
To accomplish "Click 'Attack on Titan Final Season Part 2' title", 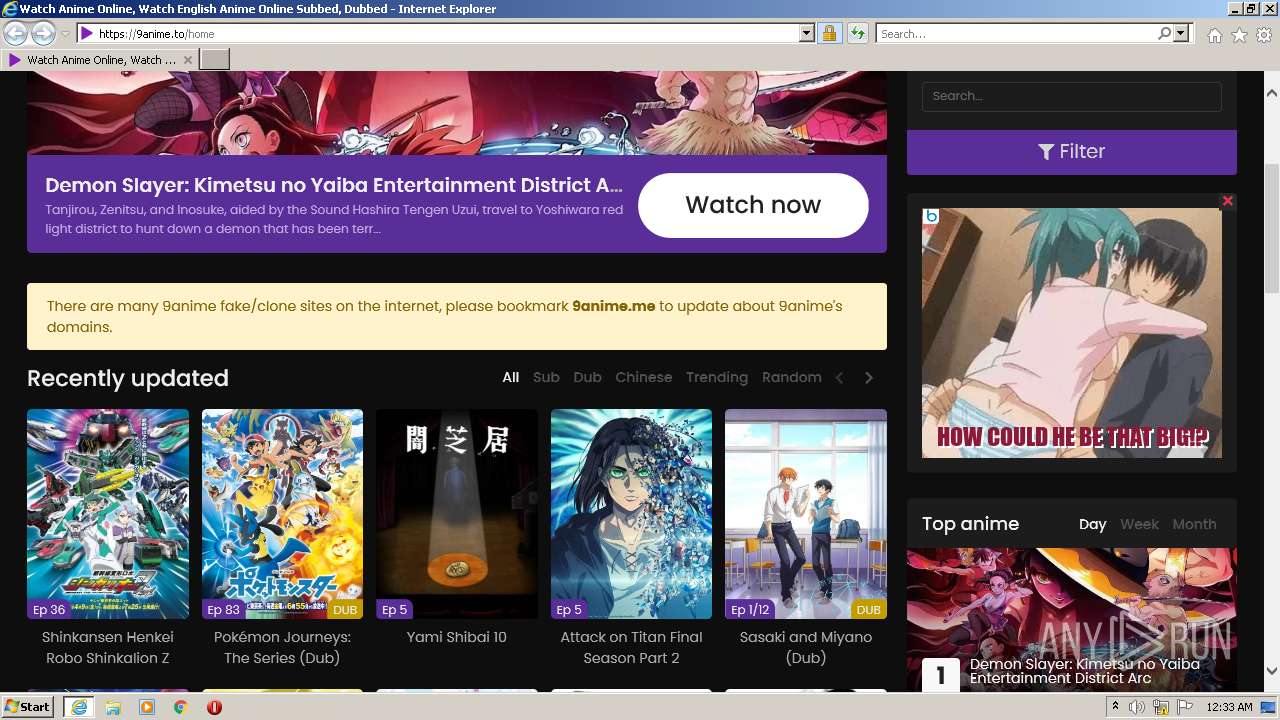I will tap(631, 647).
